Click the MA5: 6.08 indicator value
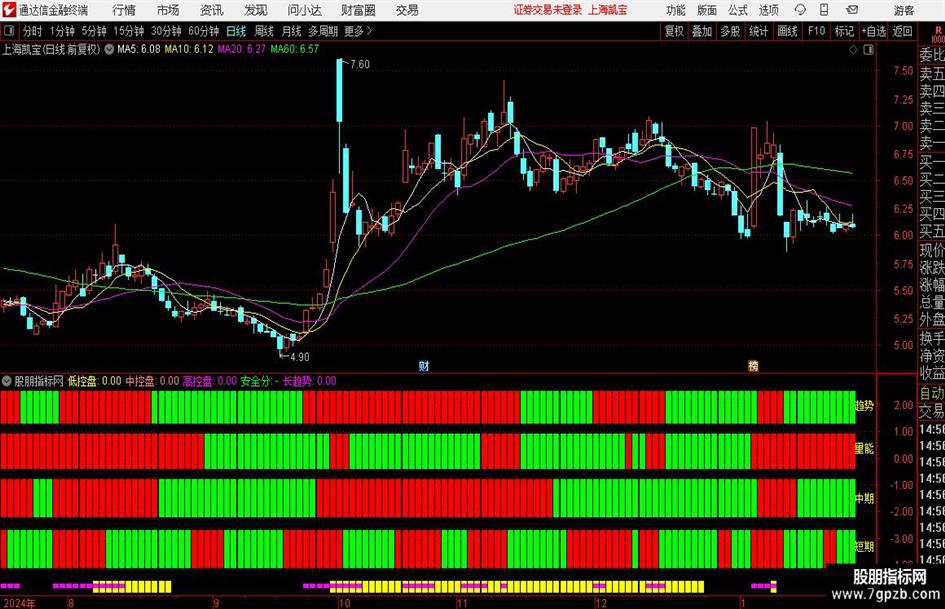The image size is (945, 609). click(139, 49)
